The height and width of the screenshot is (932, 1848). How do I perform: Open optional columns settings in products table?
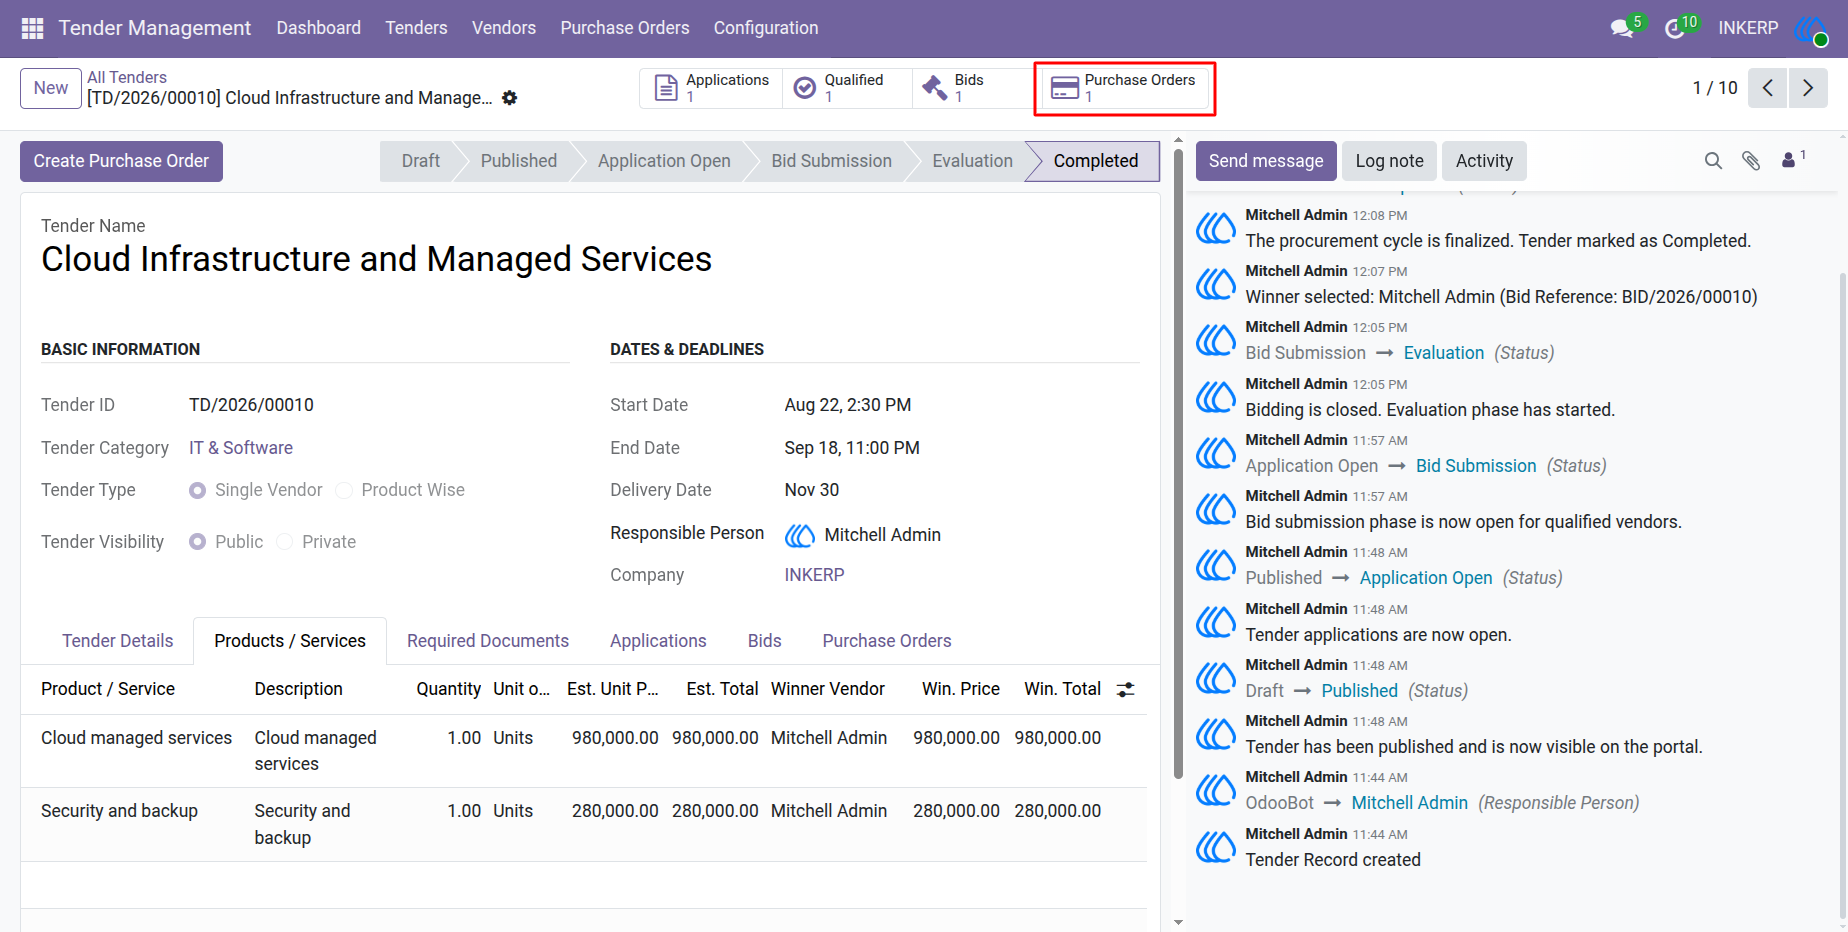pos(1126,689)
